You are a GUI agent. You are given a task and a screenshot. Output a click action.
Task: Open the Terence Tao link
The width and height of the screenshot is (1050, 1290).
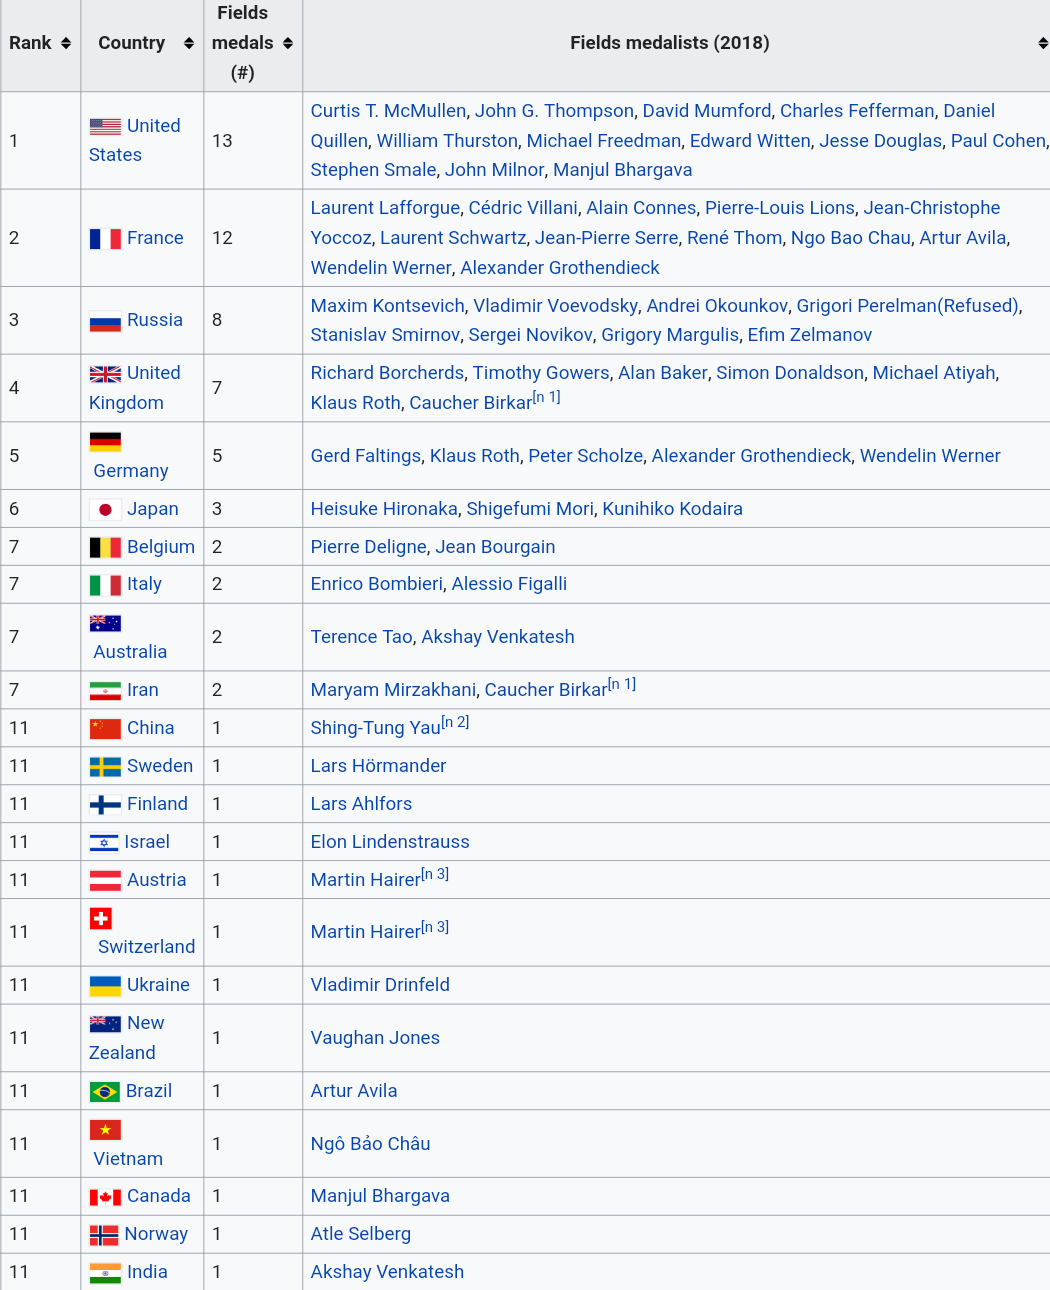(x=361, y=637)
